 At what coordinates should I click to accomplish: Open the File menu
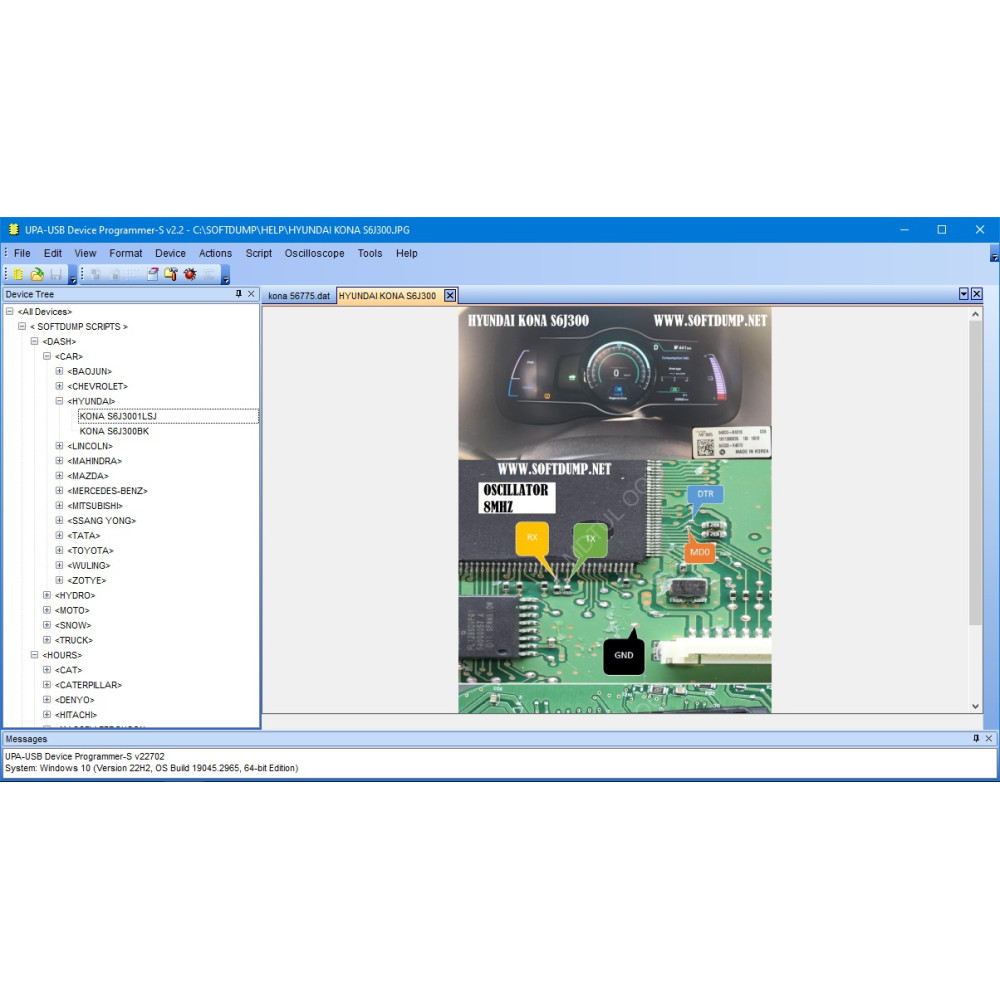[22, 253]
